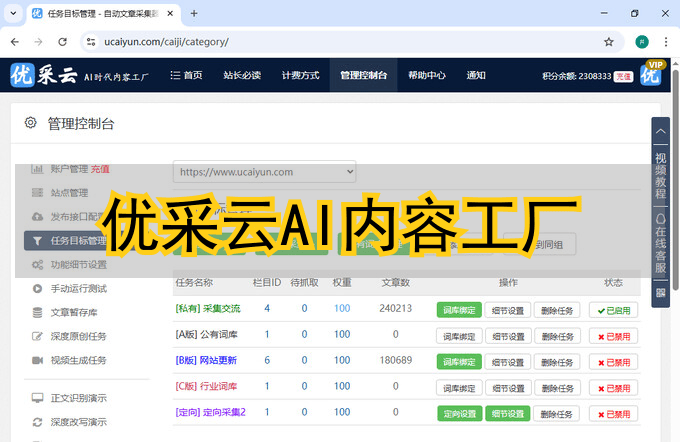Viewport: 680px width, 442px height.
Task: Go to 计费方式 in top navigation
Action: click(x=300, y=75)
